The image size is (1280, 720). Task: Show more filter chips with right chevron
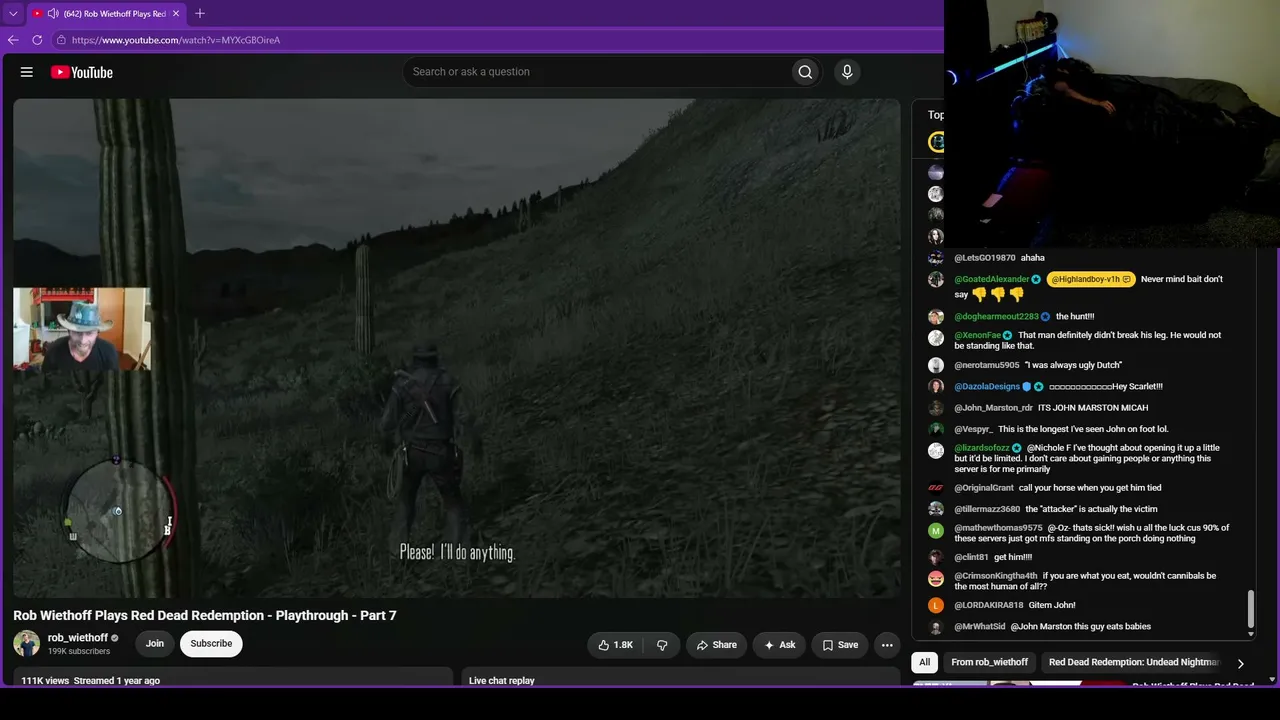(x=1240, y=663)
